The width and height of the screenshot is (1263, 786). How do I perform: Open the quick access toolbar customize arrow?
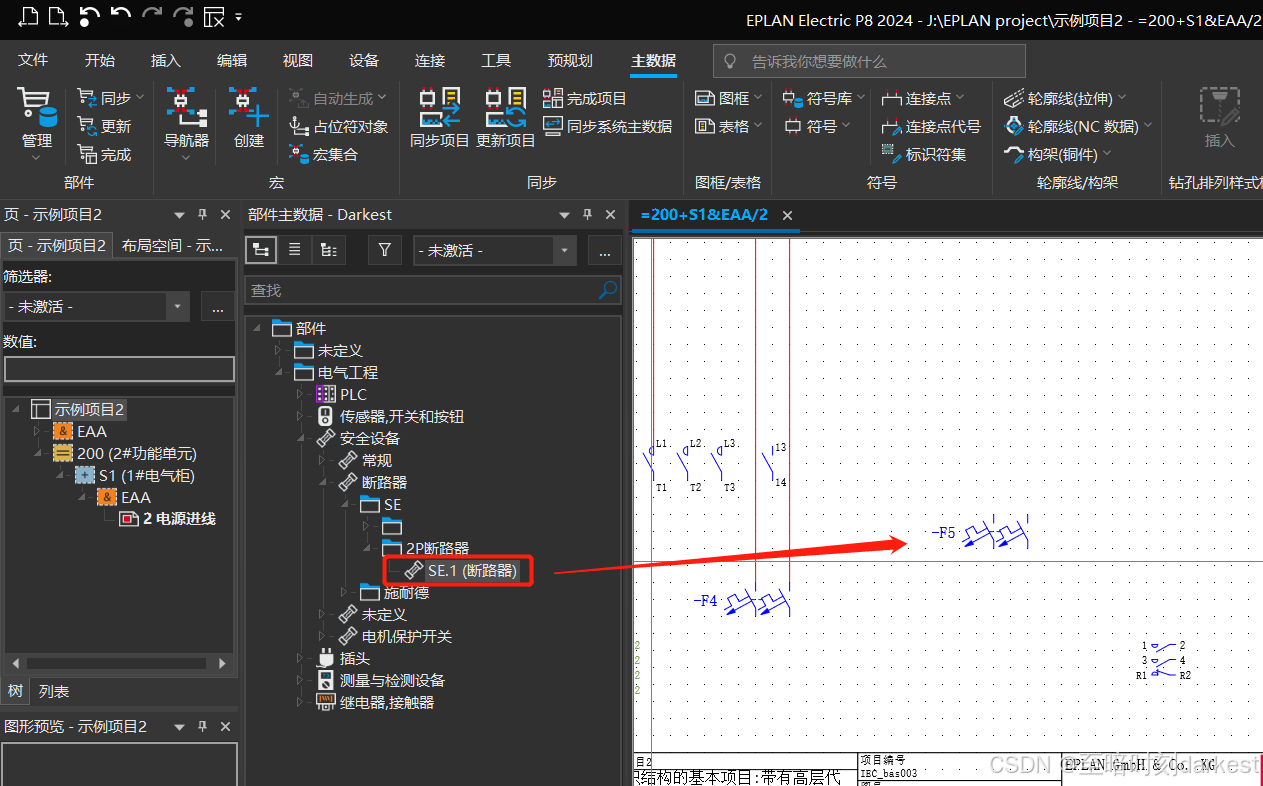(x=238, y=17)
